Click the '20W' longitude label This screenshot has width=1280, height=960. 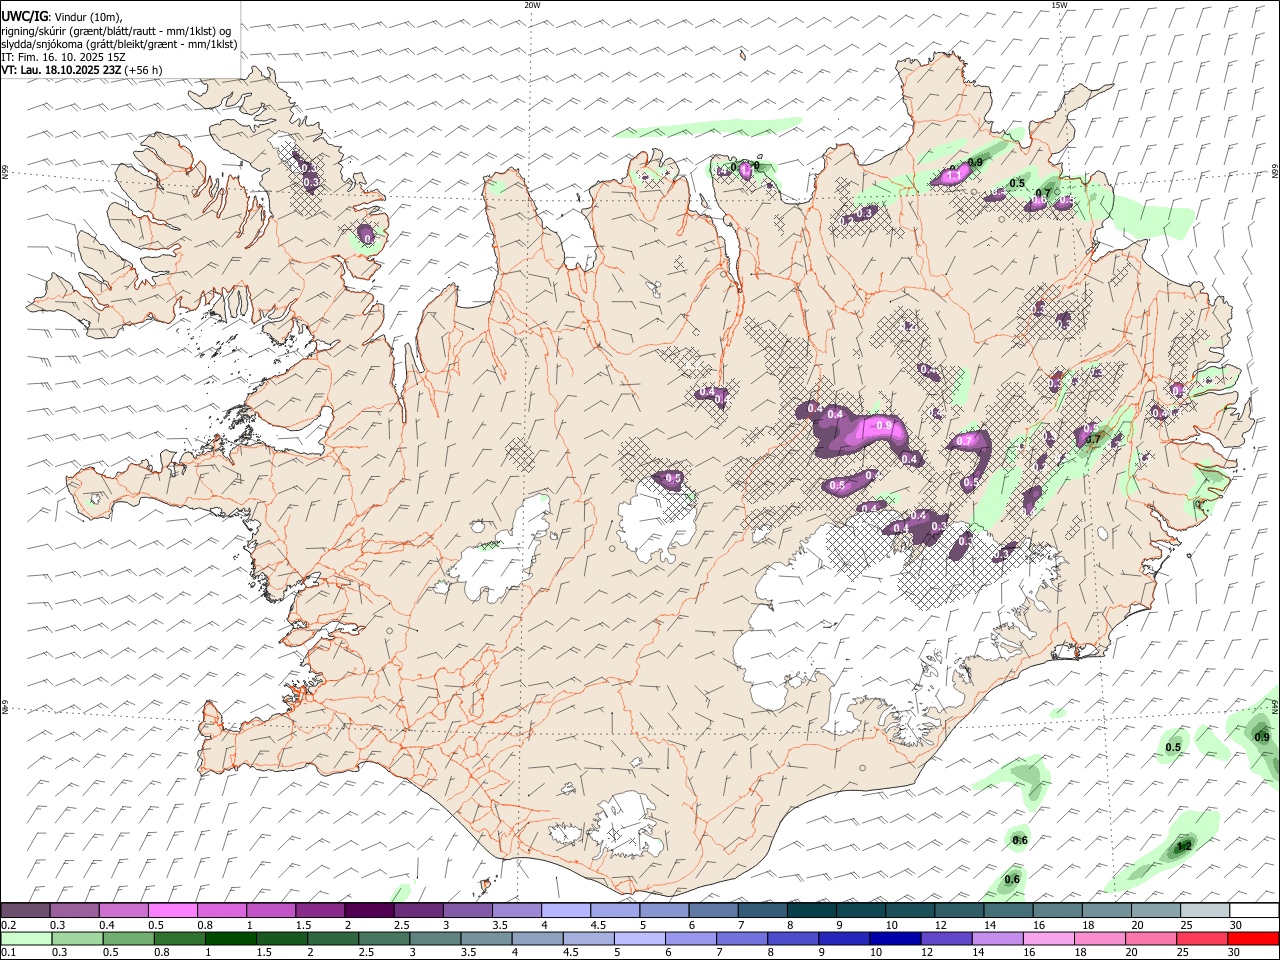pyautogui.click(x=532, y=5)
